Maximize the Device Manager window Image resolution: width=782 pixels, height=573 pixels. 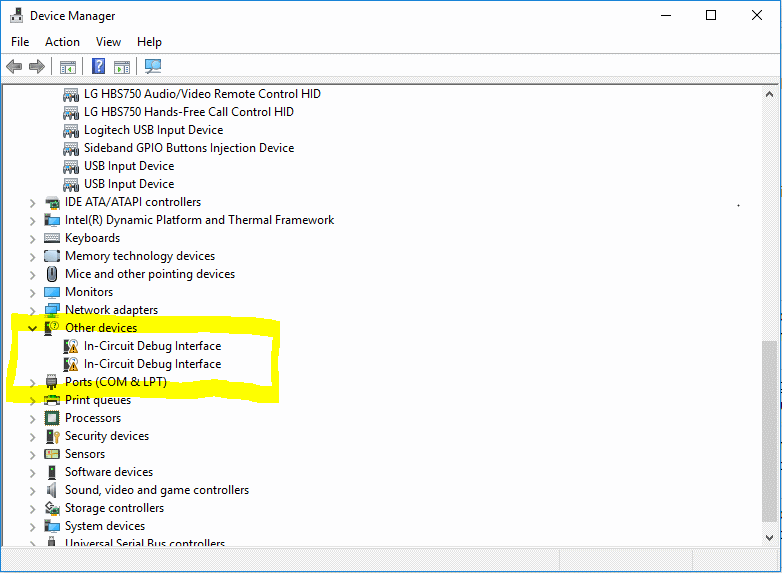pos(711,15)
